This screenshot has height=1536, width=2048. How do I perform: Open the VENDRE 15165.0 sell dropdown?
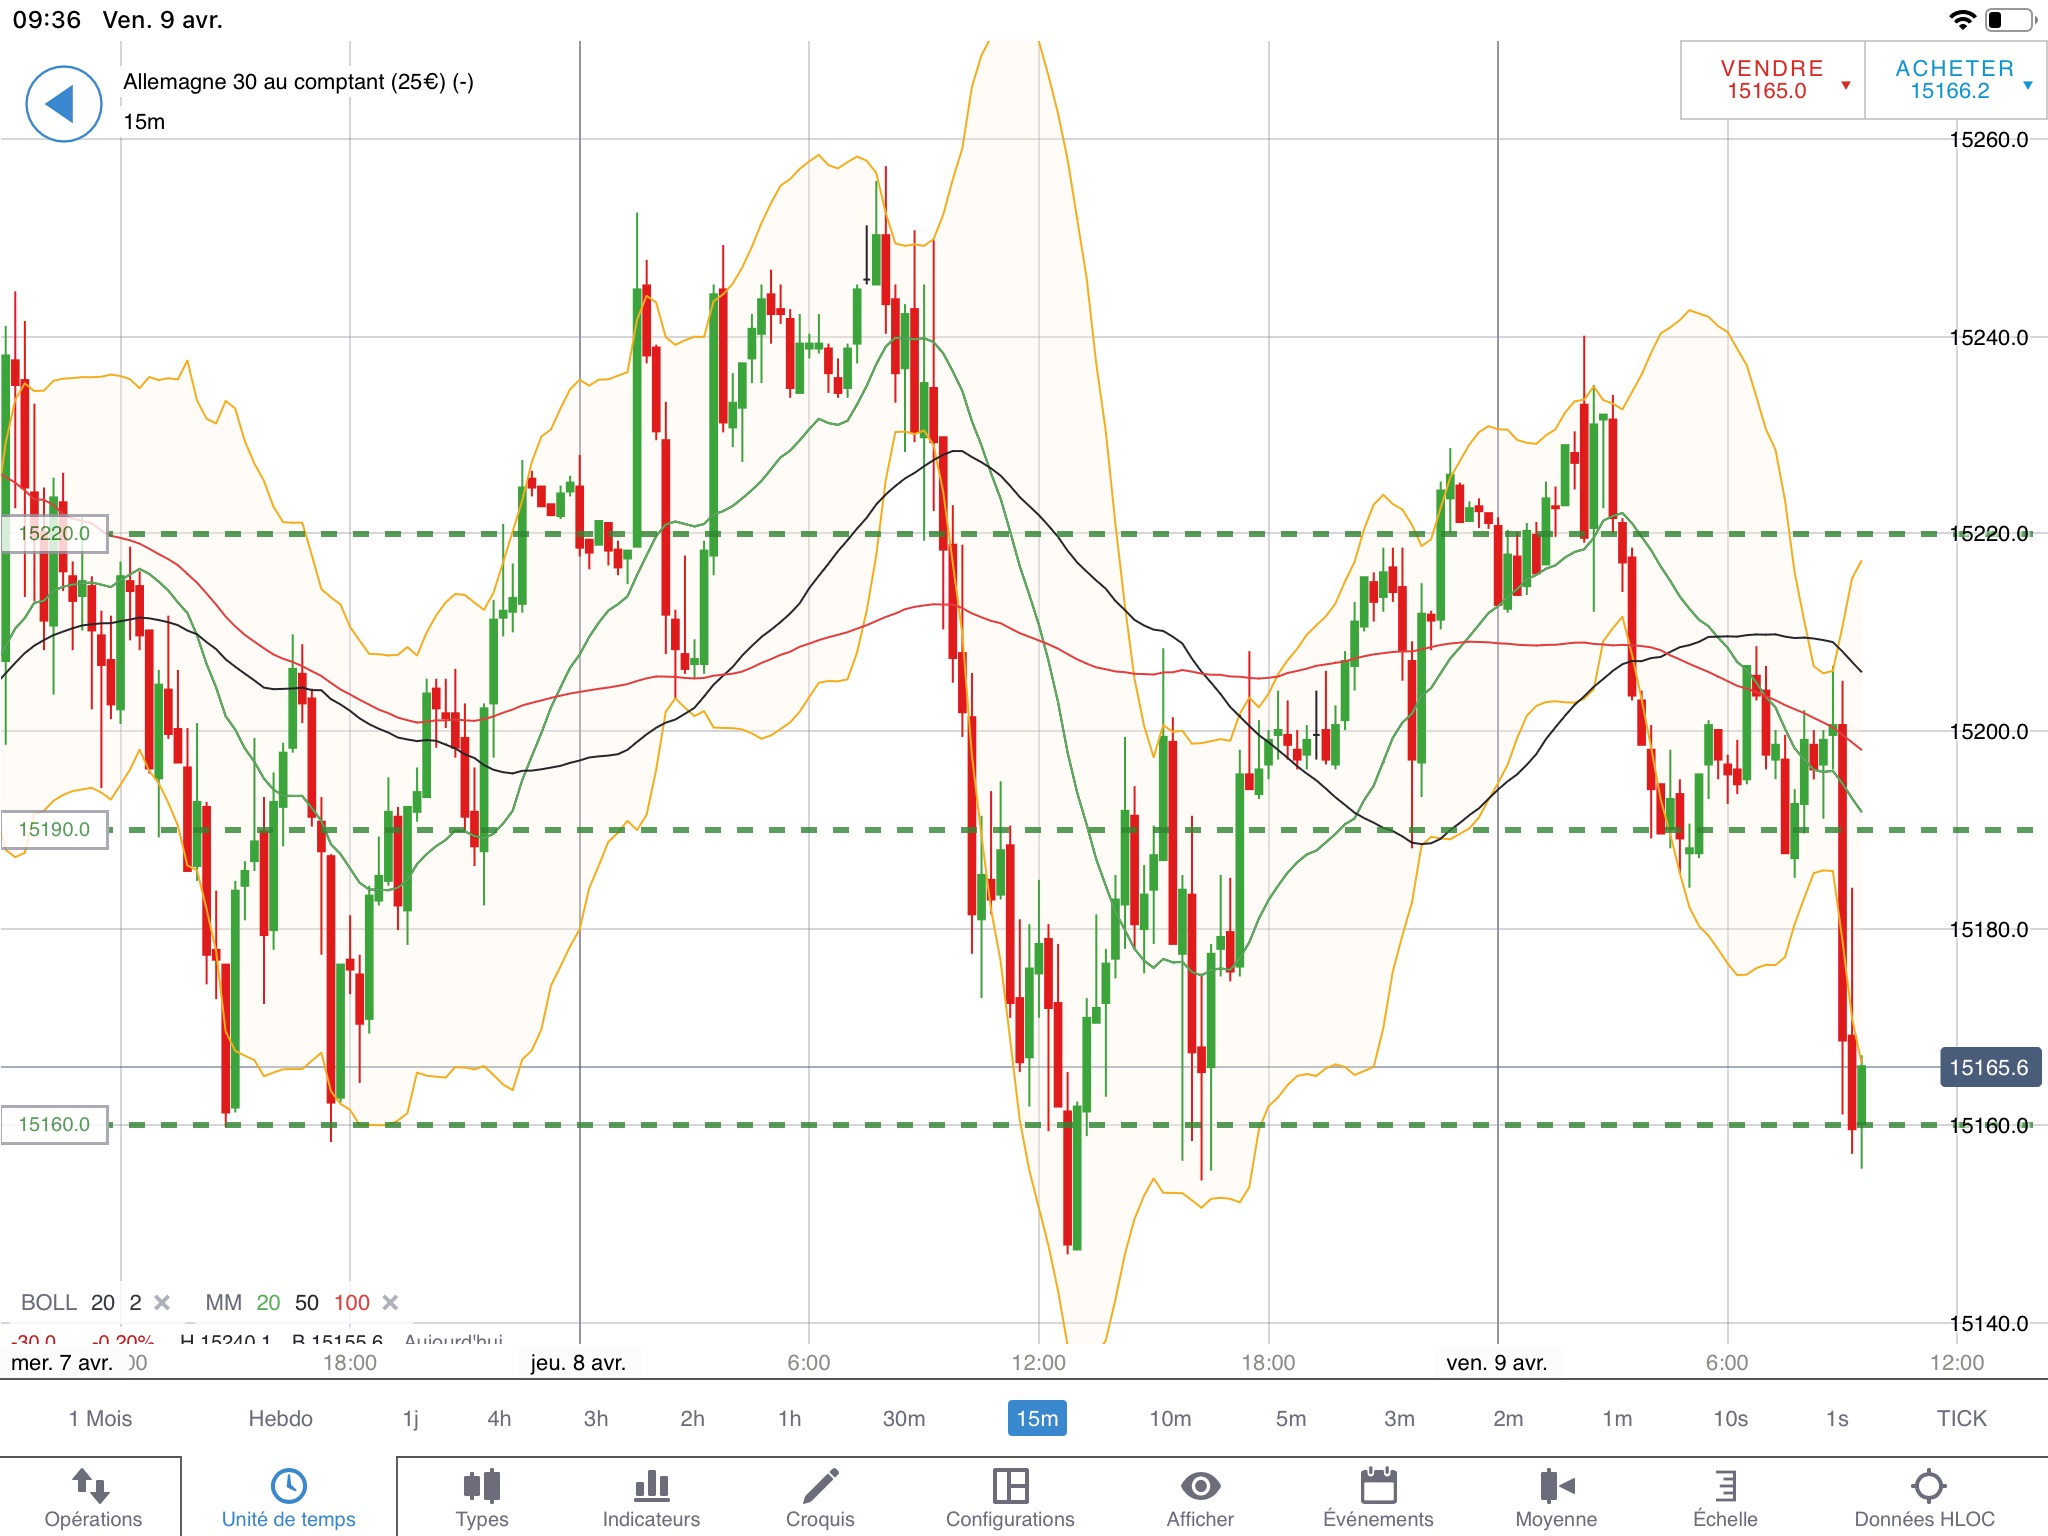tap(1772, 80)
